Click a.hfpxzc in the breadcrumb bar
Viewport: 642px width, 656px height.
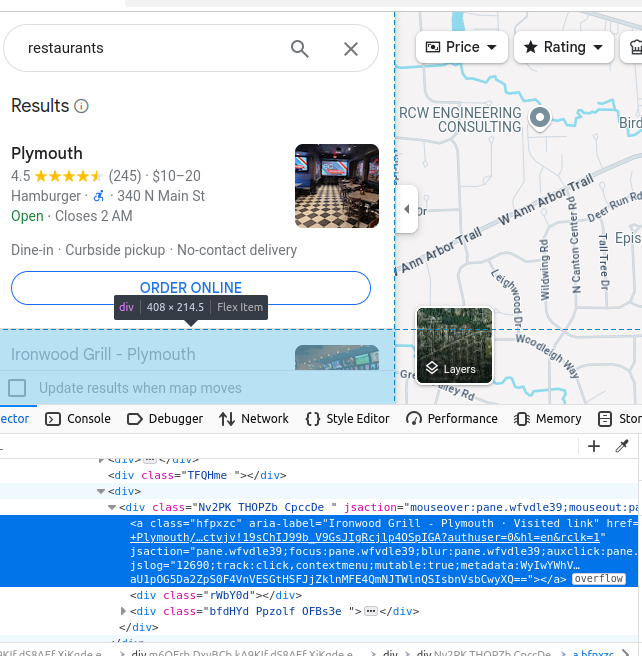tap(593, 653)
